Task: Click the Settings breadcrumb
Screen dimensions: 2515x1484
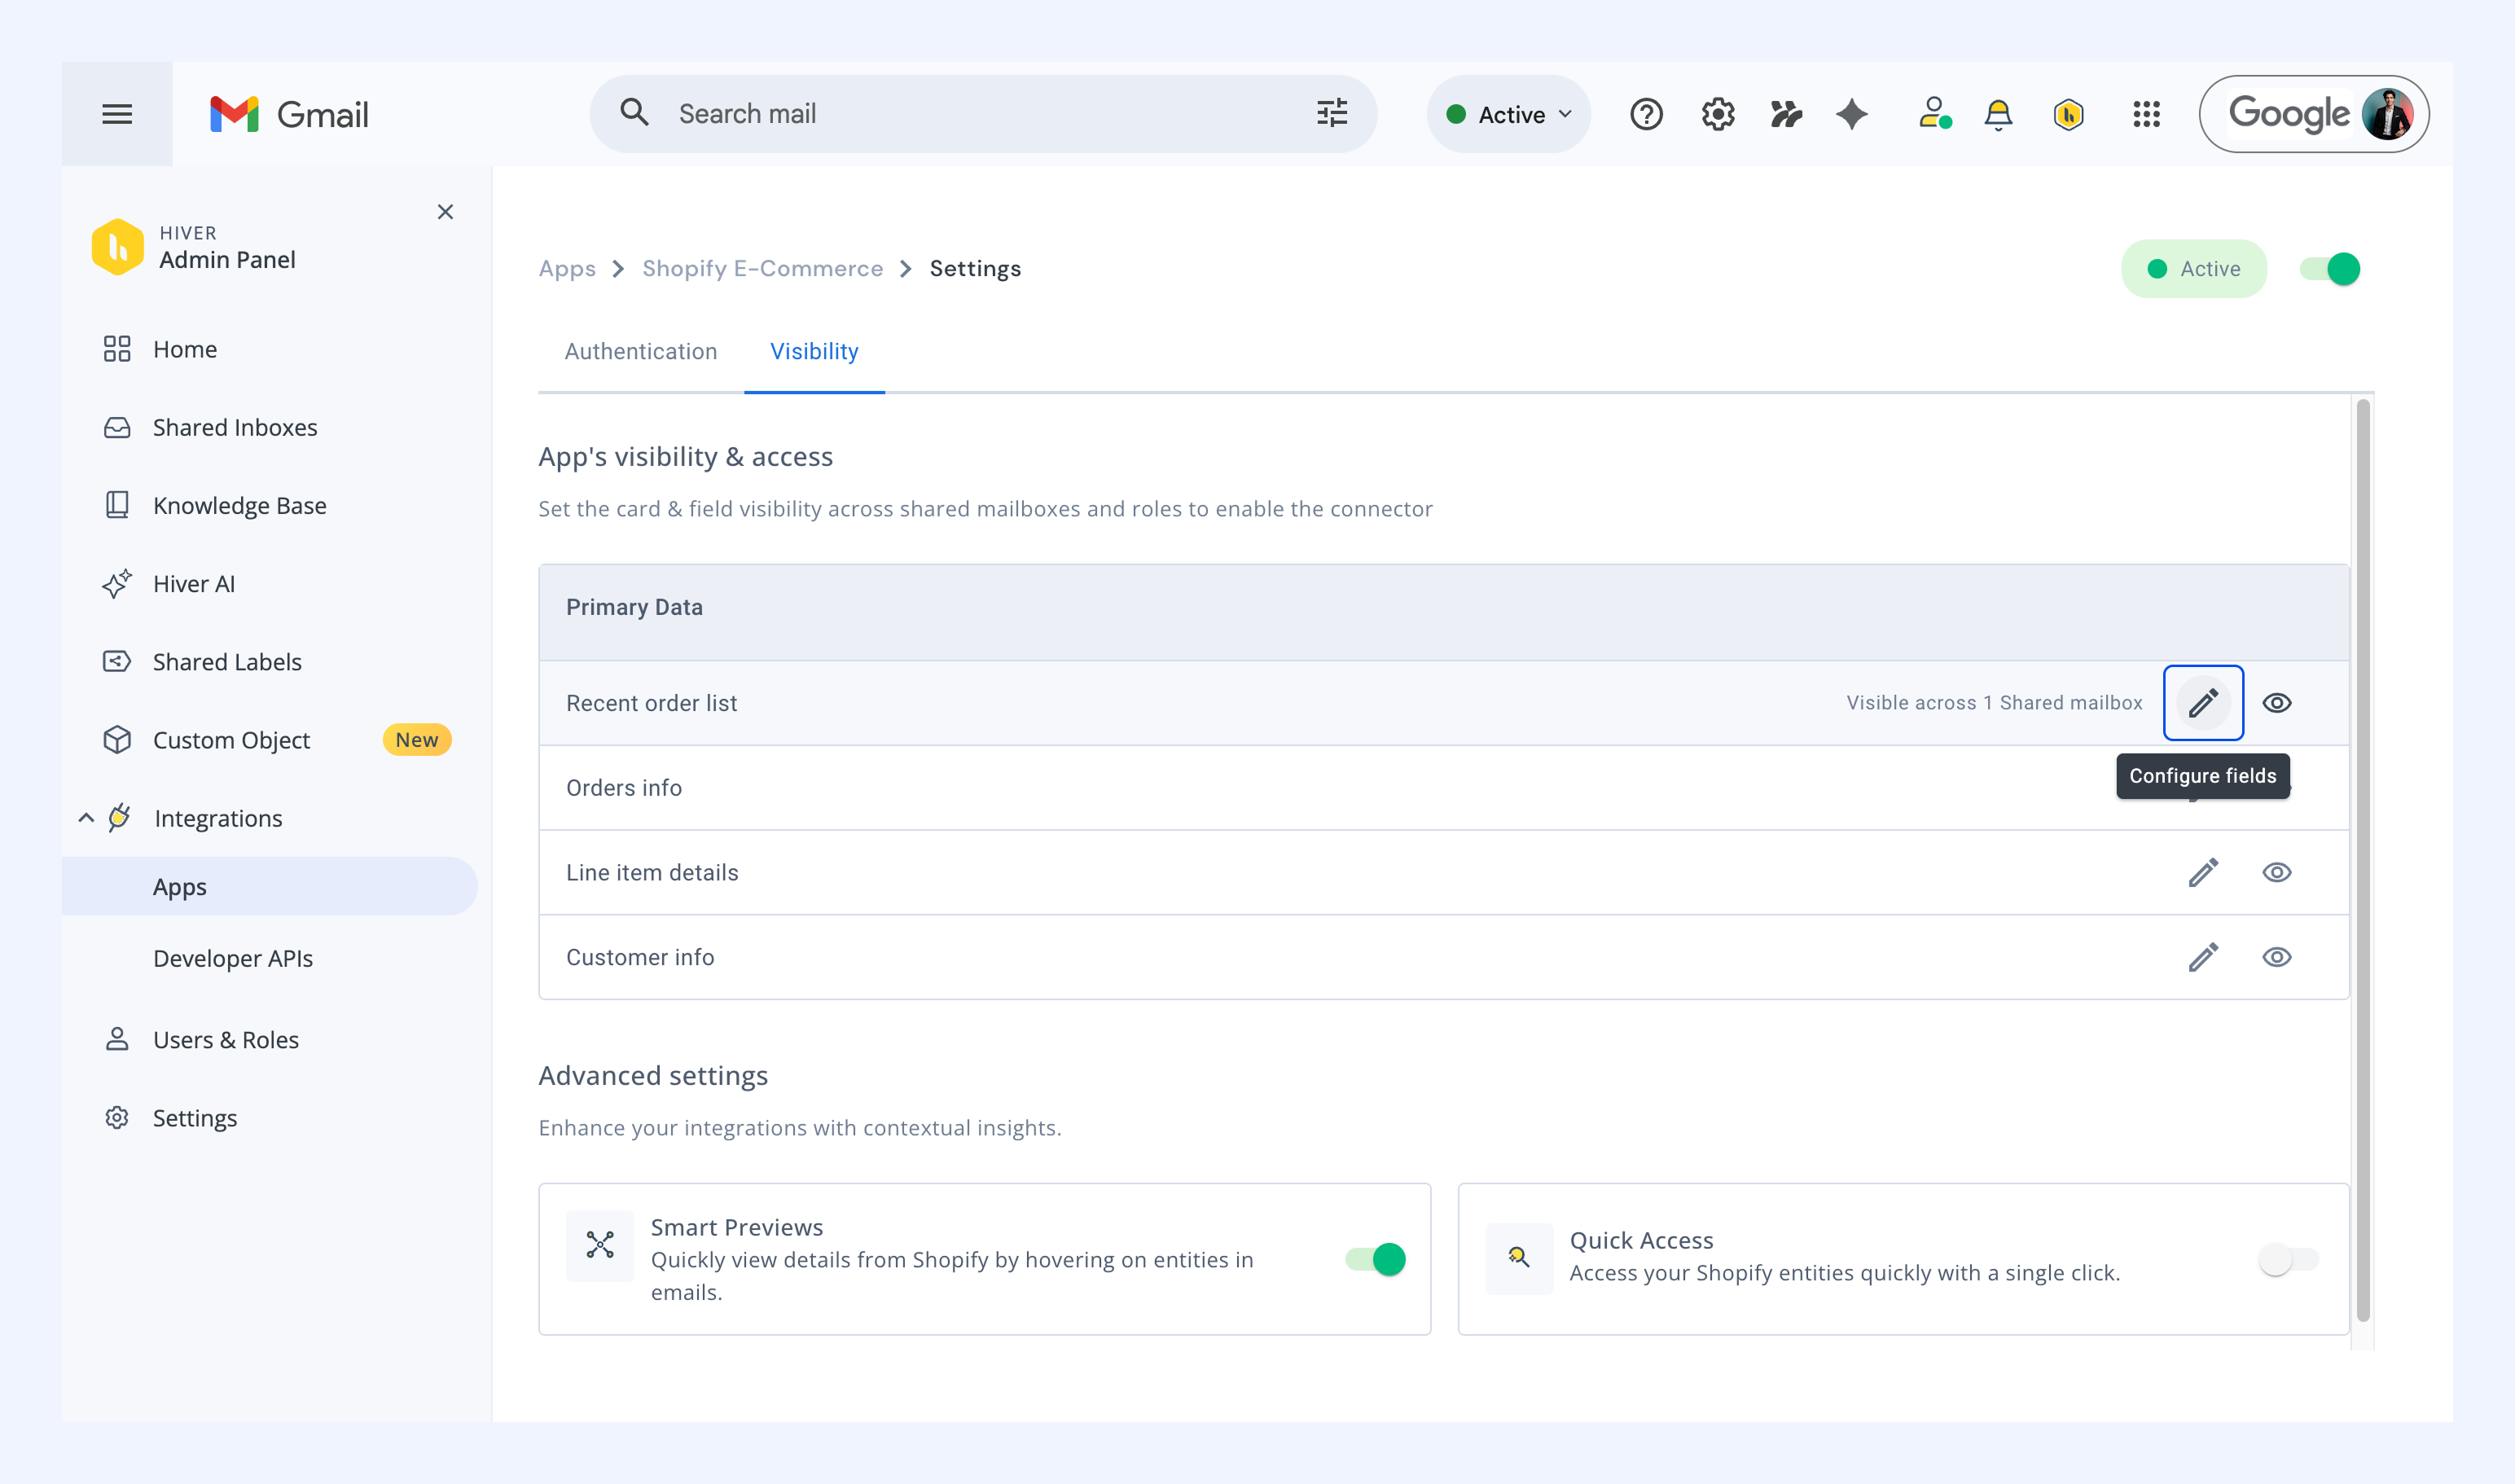Action: click(975, 268)
